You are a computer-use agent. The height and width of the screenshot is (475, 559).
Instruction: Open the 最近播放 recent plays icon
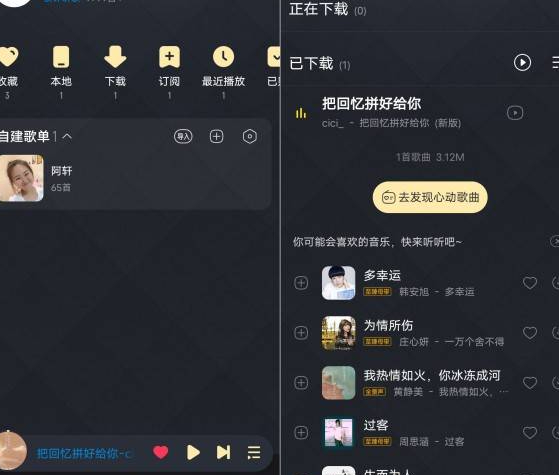tap(224, 57)
